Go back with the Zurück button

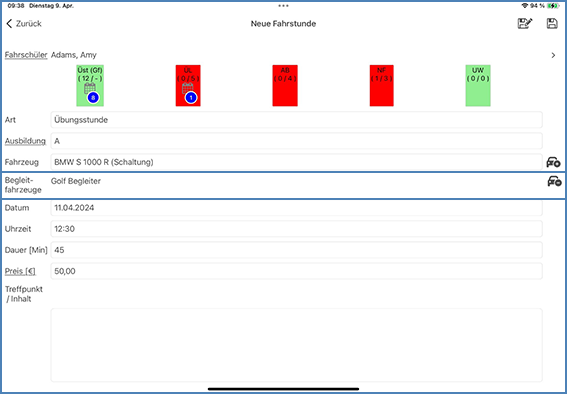pos(24,23)
